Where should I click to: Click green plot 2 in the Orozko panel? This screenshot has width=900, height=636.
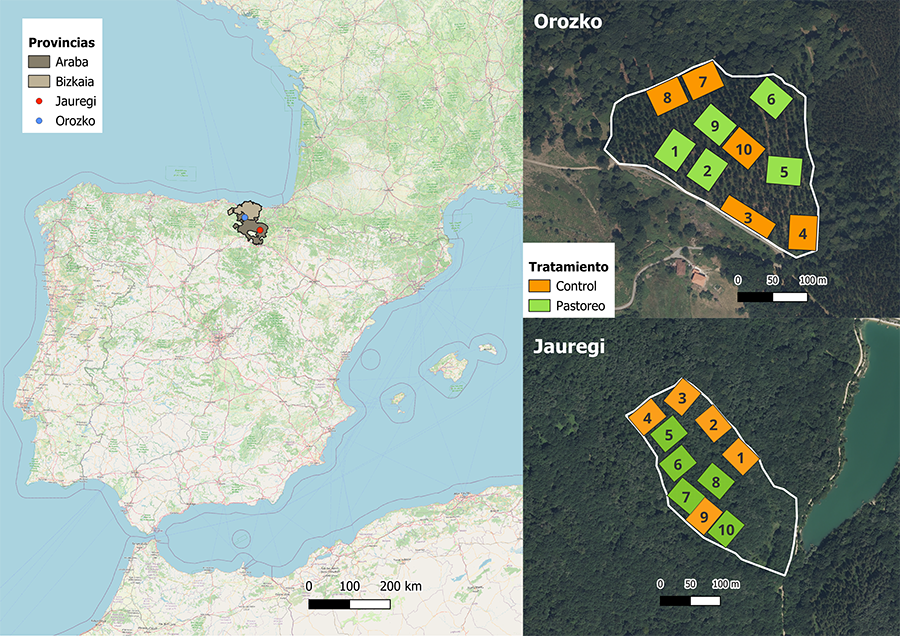[707, 170]
